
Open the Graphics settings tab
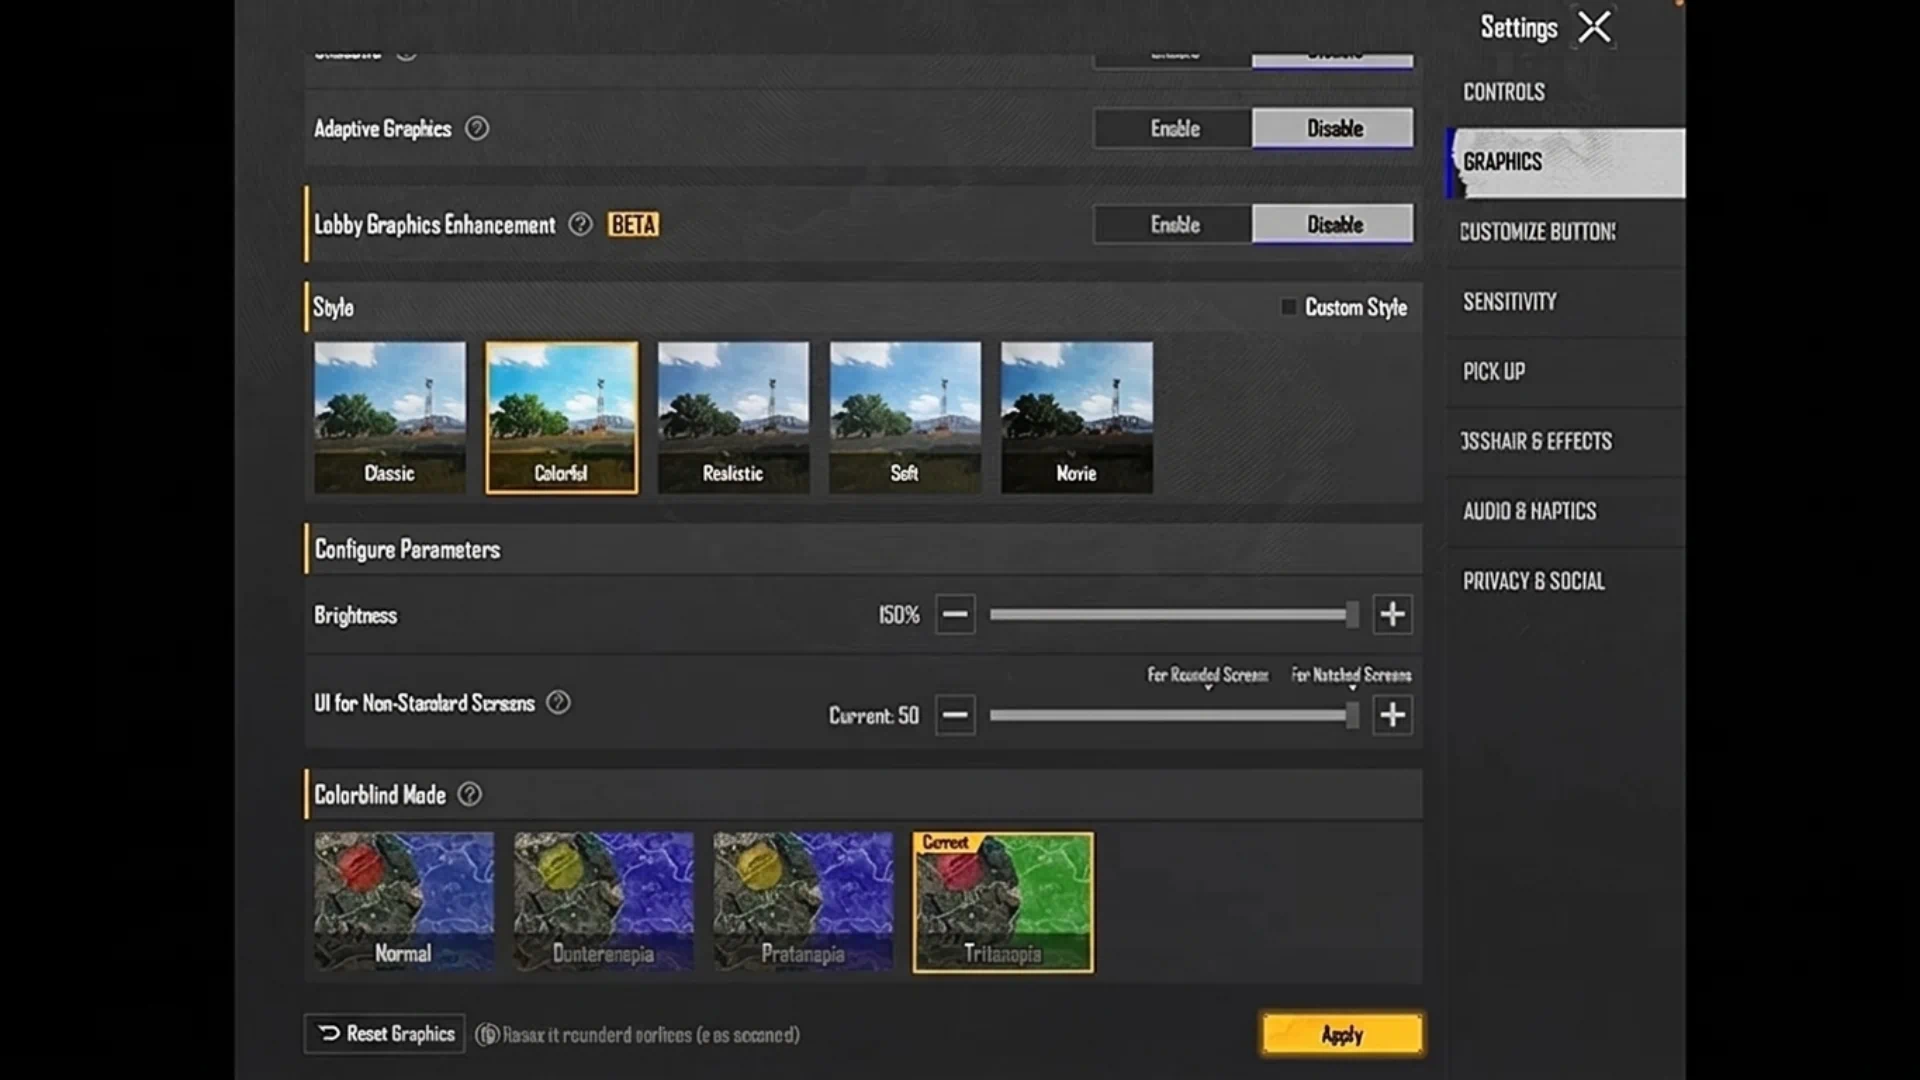click(1565, 162)
